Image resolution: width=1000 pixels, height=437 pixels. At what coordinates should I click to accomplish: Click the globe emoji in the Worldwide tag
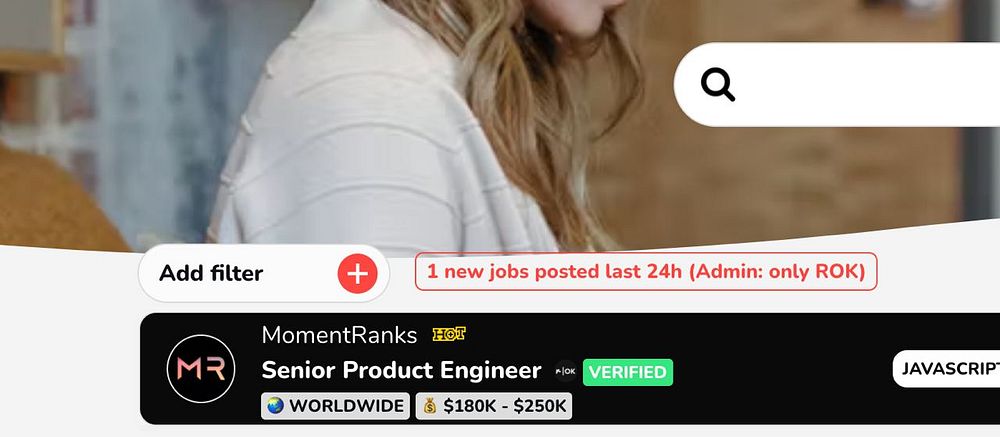click(276, 406)
